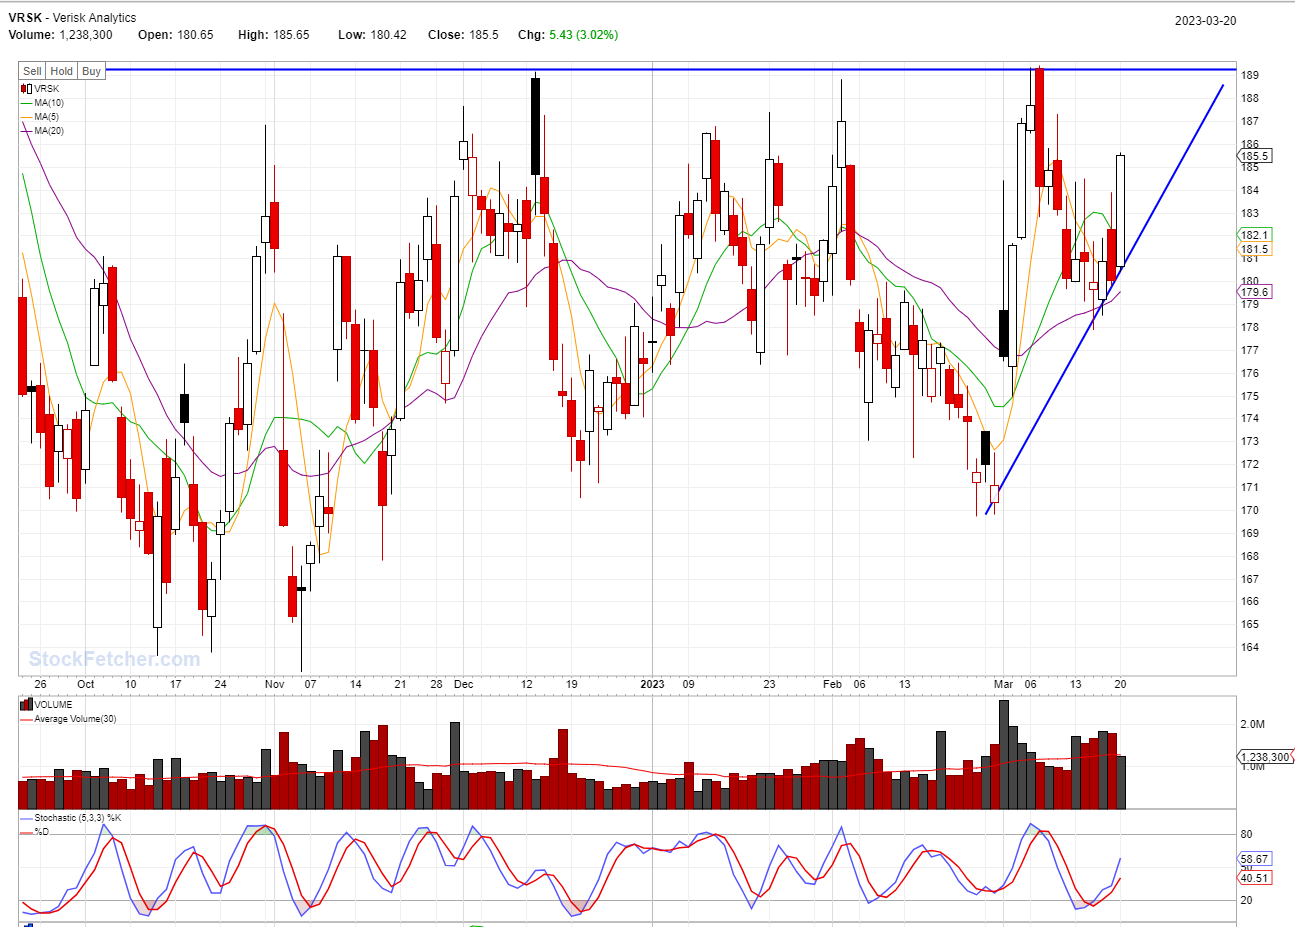
Task: Click the 182.1 moving average price marker
Action: [x=1254, y=235]
